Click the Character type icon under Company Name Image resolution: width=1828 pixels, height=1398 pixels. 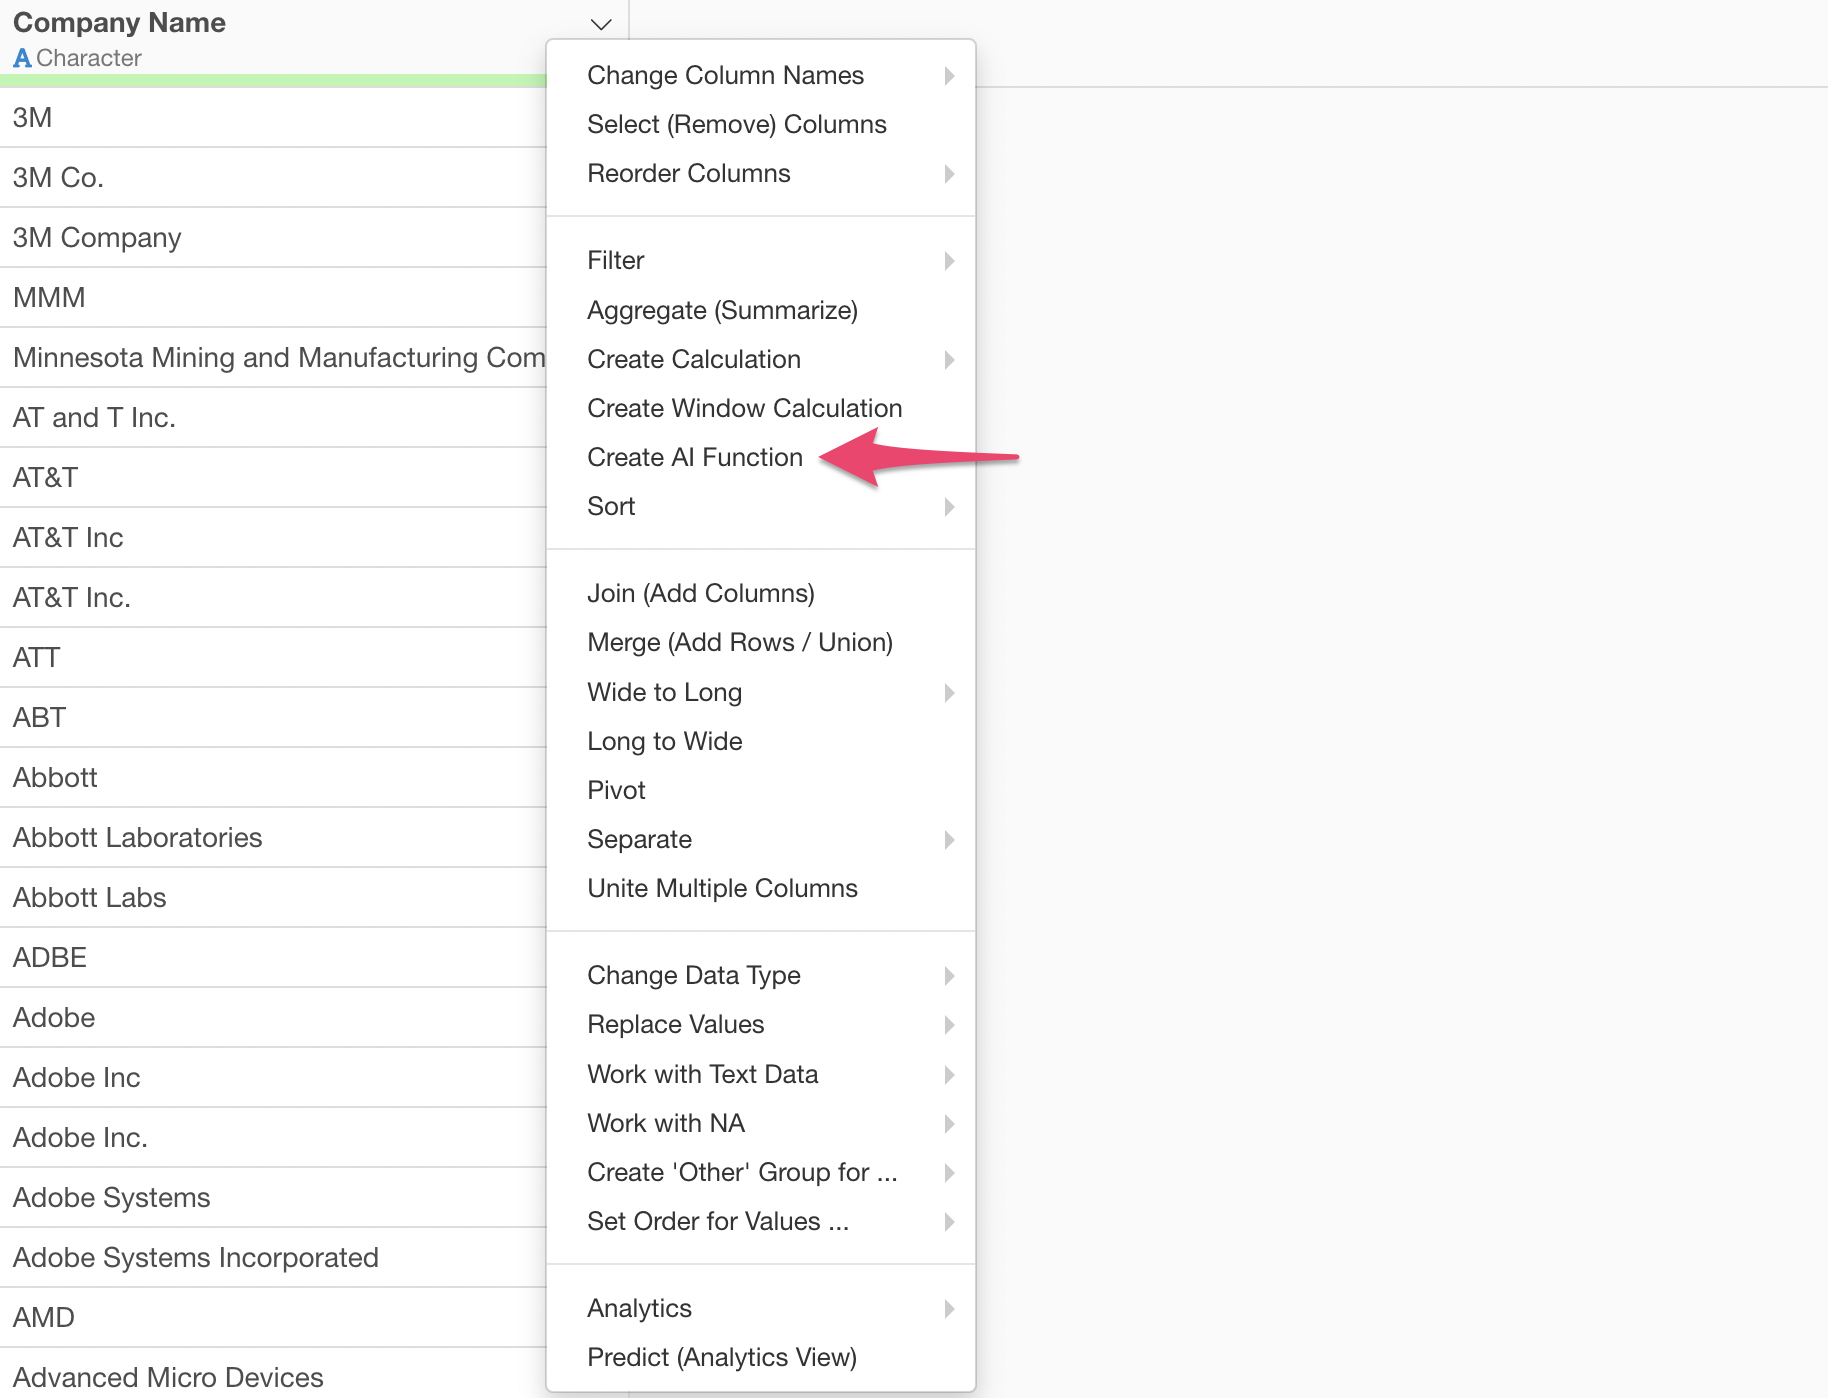22,58
